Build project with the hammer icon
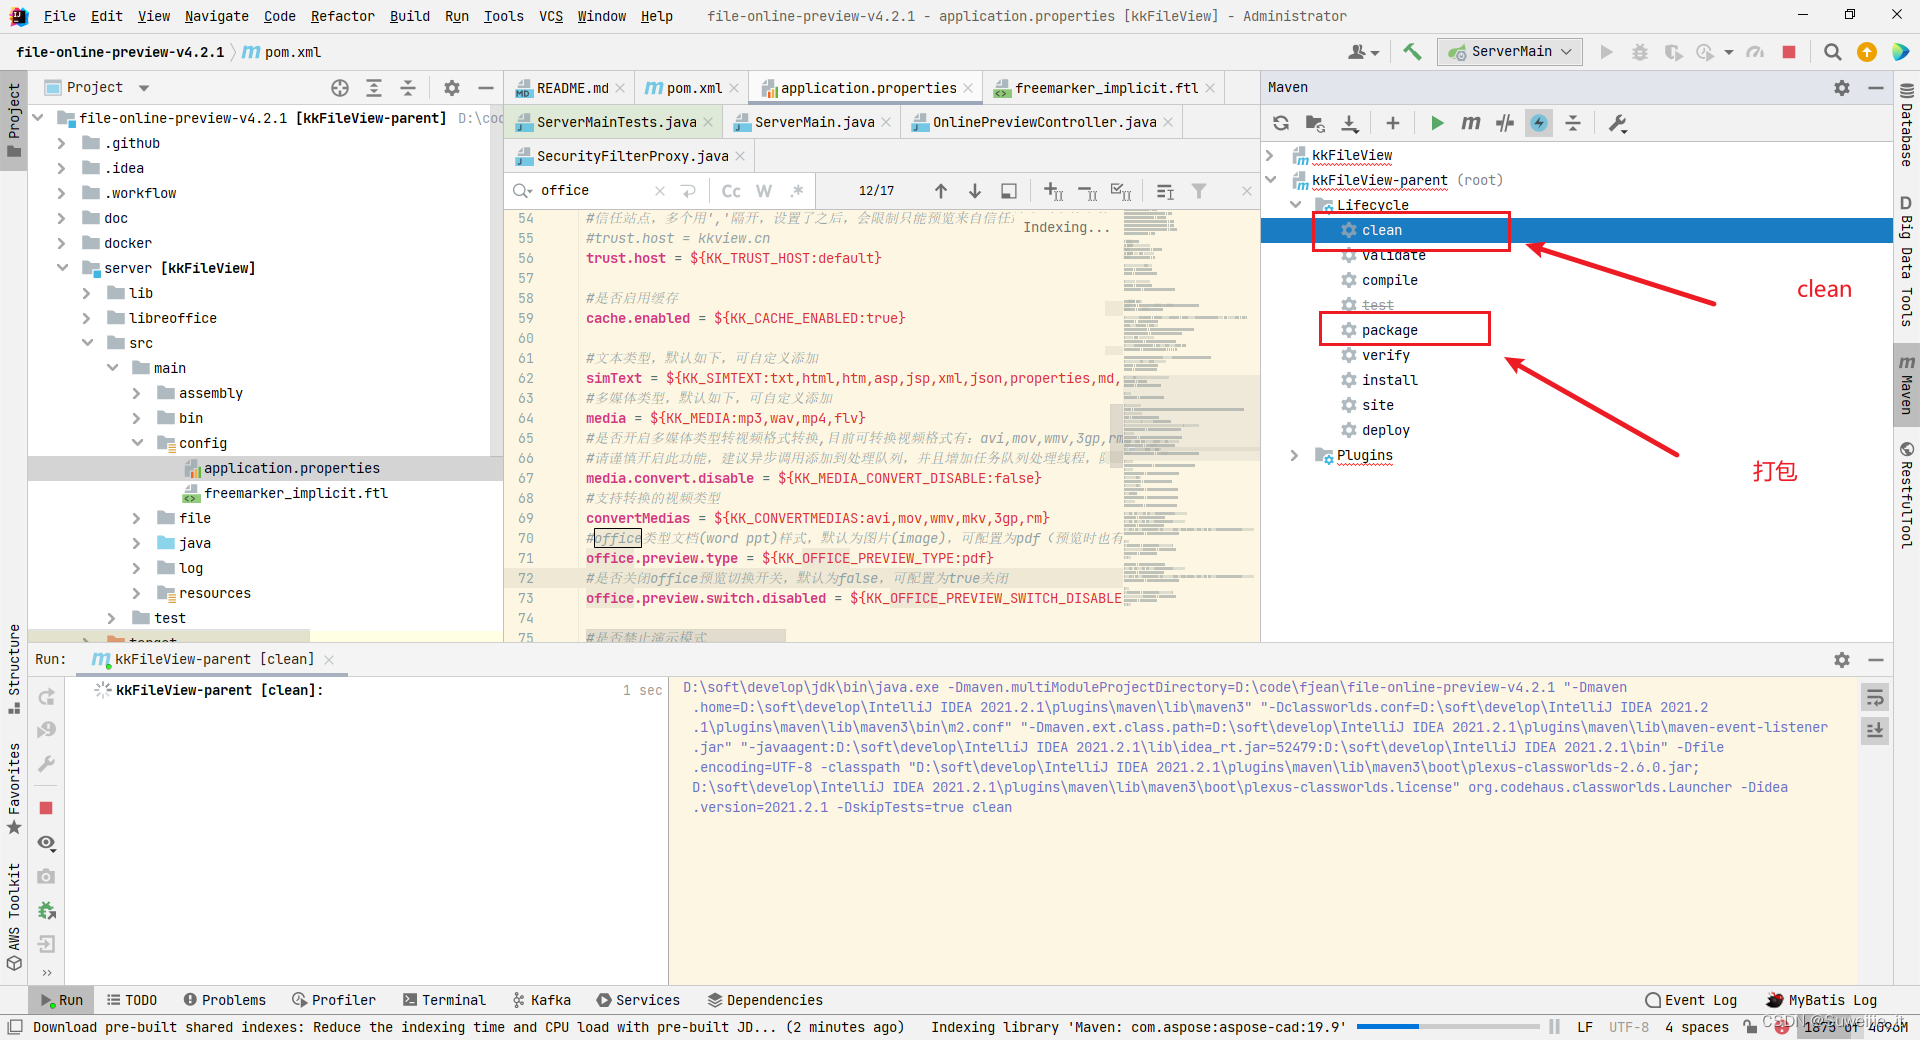The width and height of the screenshot is (1920, 1040). pos(1412,52)
